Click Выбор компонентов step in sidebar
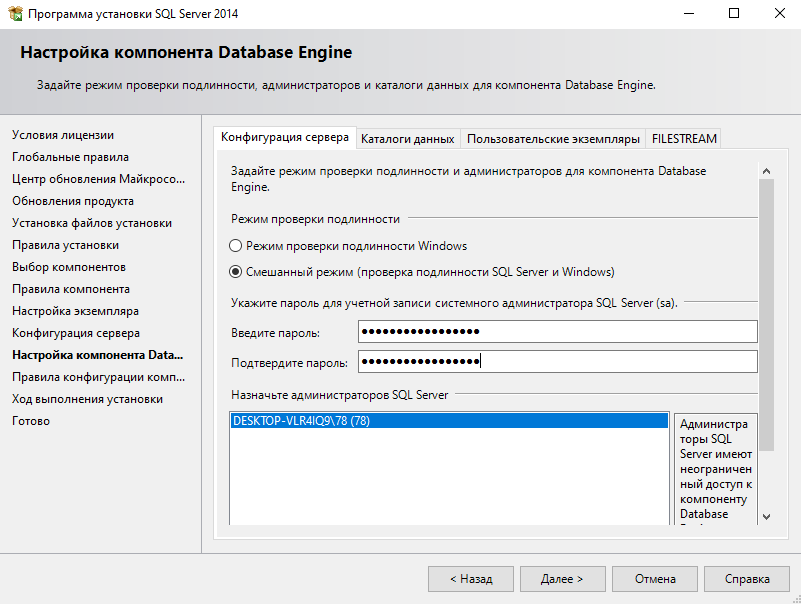This screenshot has height=604, width=801. (x=69, y=267)
